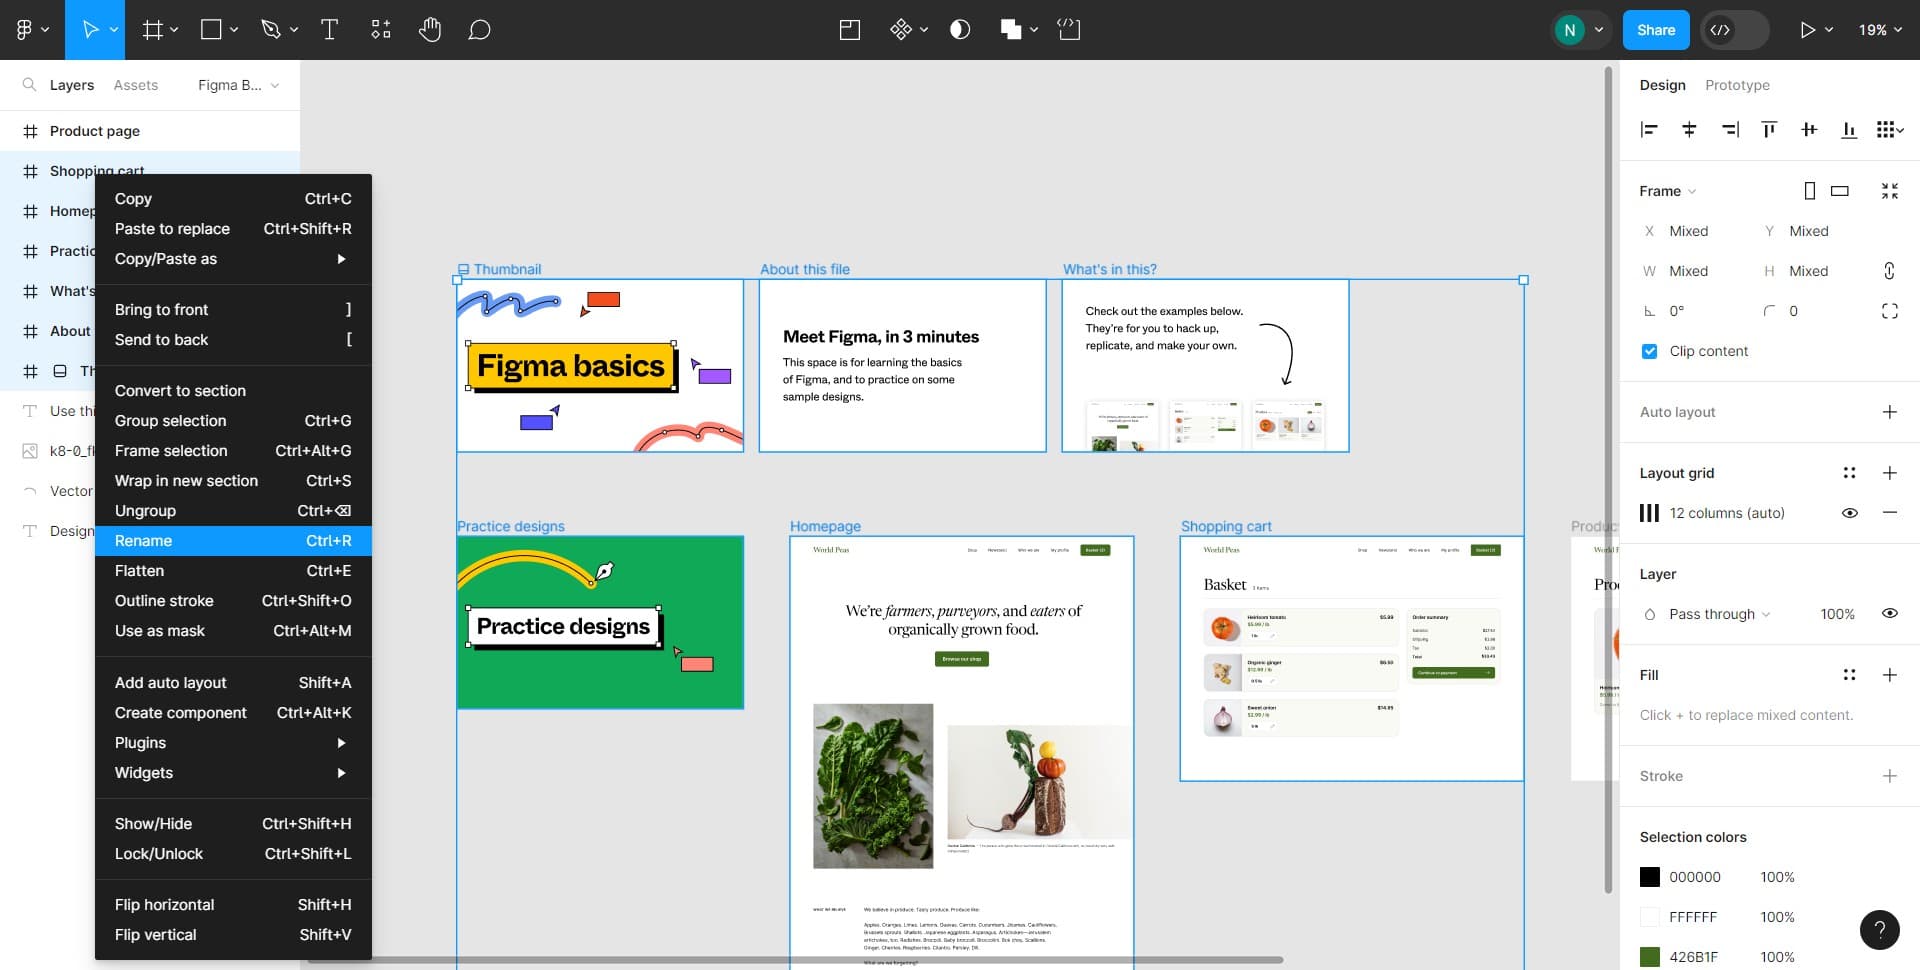Toggle the Clip content checkbox

click(x=1650, y=351)
